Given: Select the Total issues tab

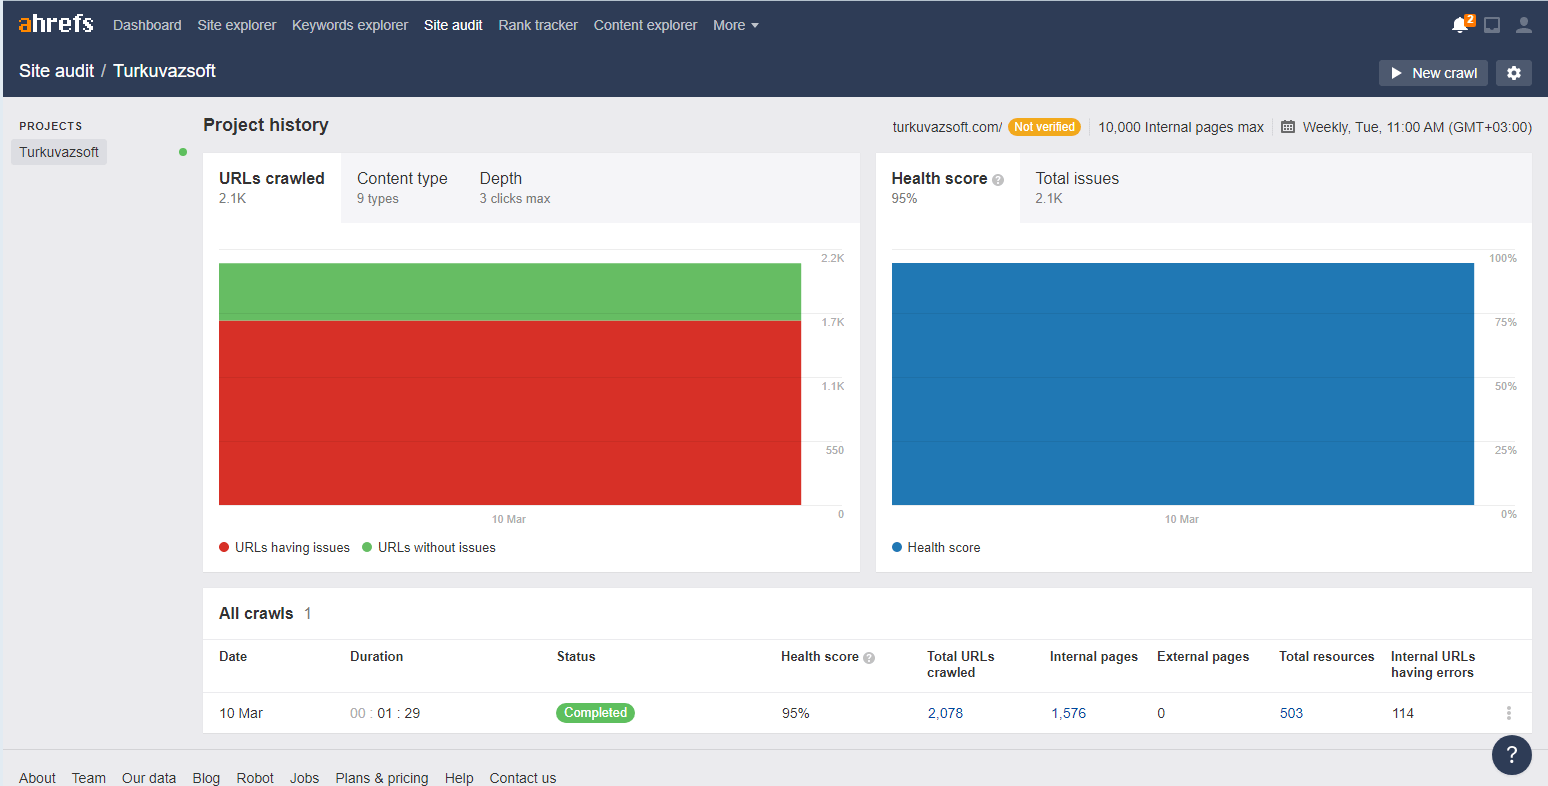Looking at the screenshot, I should pos(1077,188).
